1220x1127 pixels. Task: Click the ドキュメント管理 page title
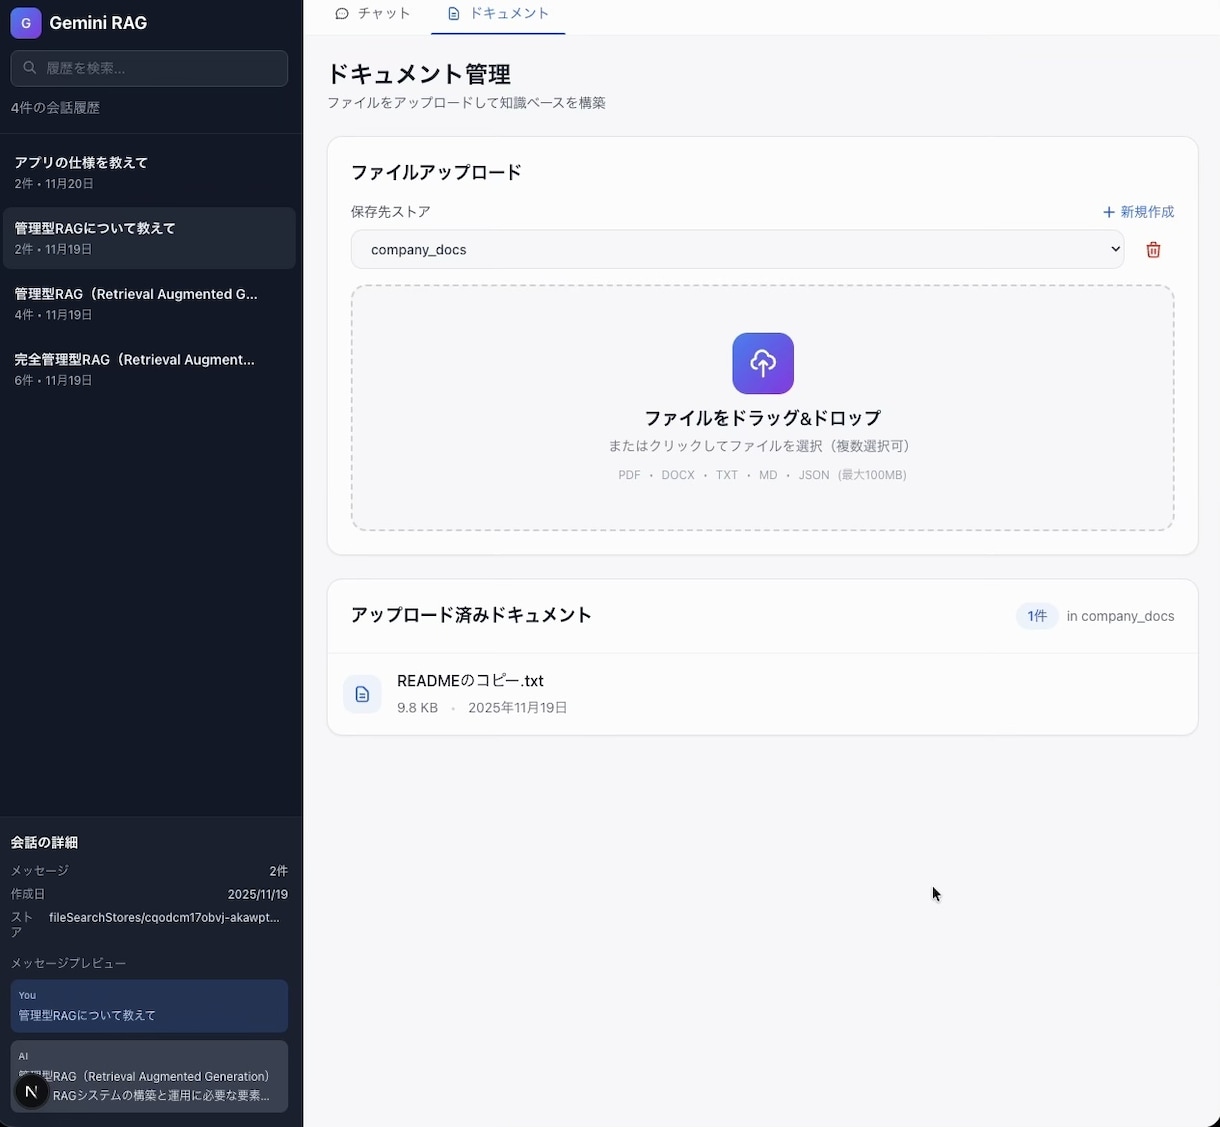coord(419,74)
